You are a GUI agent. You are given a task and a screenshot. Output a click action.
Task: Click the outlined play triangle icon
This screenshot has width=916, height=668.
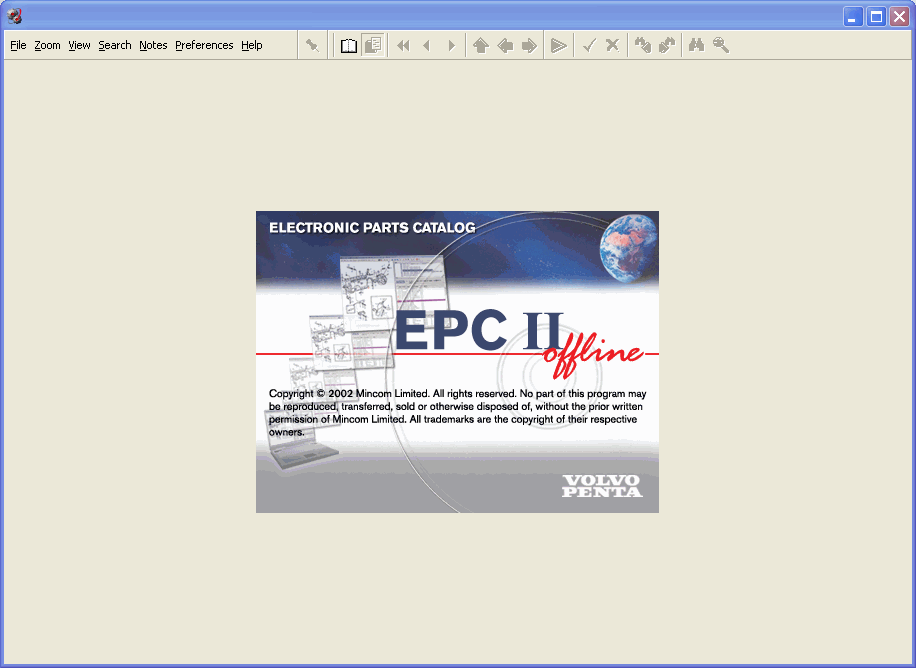pyautogui.click(x=558, y=45)
